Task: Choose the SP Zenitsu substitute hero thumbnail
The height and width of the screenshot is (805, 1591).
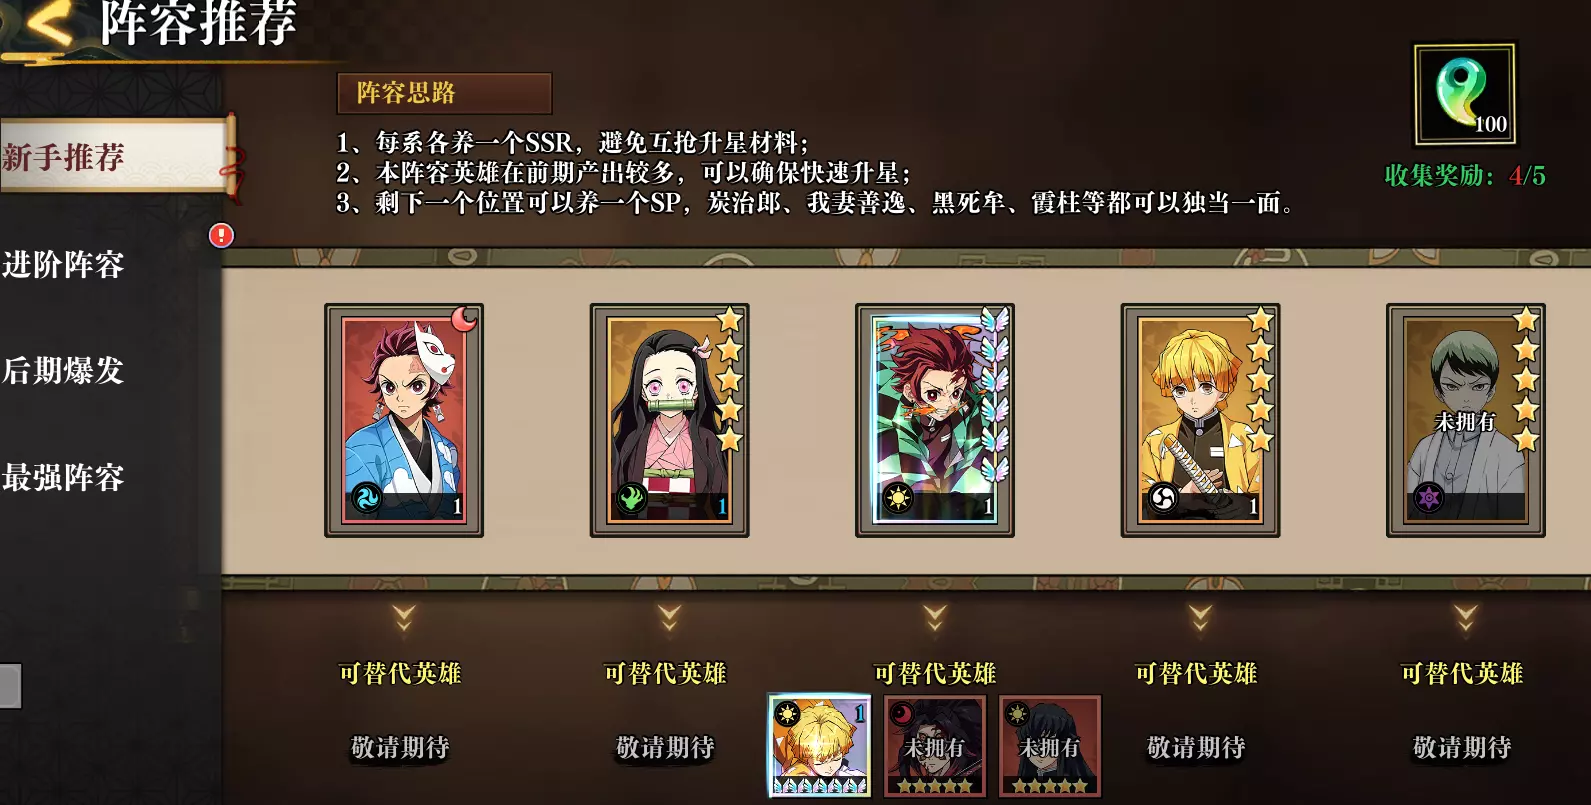Action: click(819, 746)
